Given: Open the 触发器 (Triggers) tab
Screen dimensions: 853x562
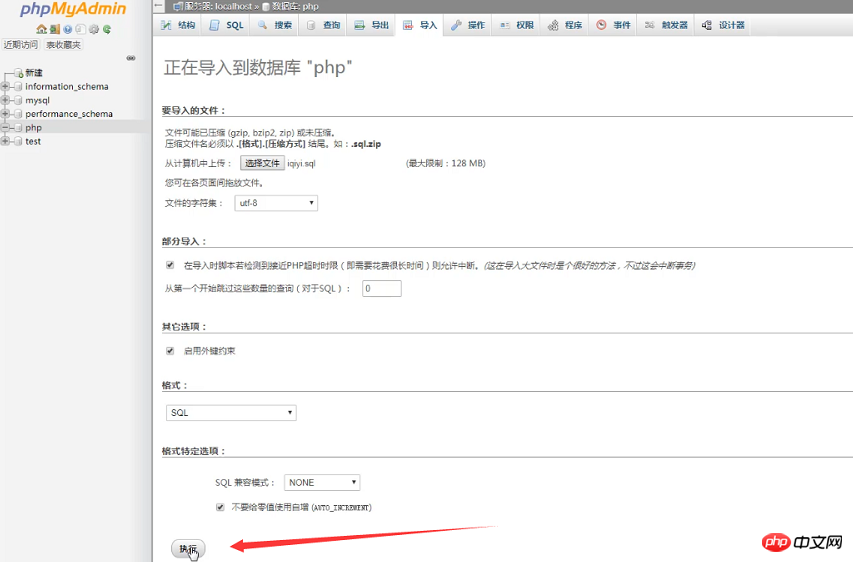Looking at the screenshot, I should (x=666, y=25).
